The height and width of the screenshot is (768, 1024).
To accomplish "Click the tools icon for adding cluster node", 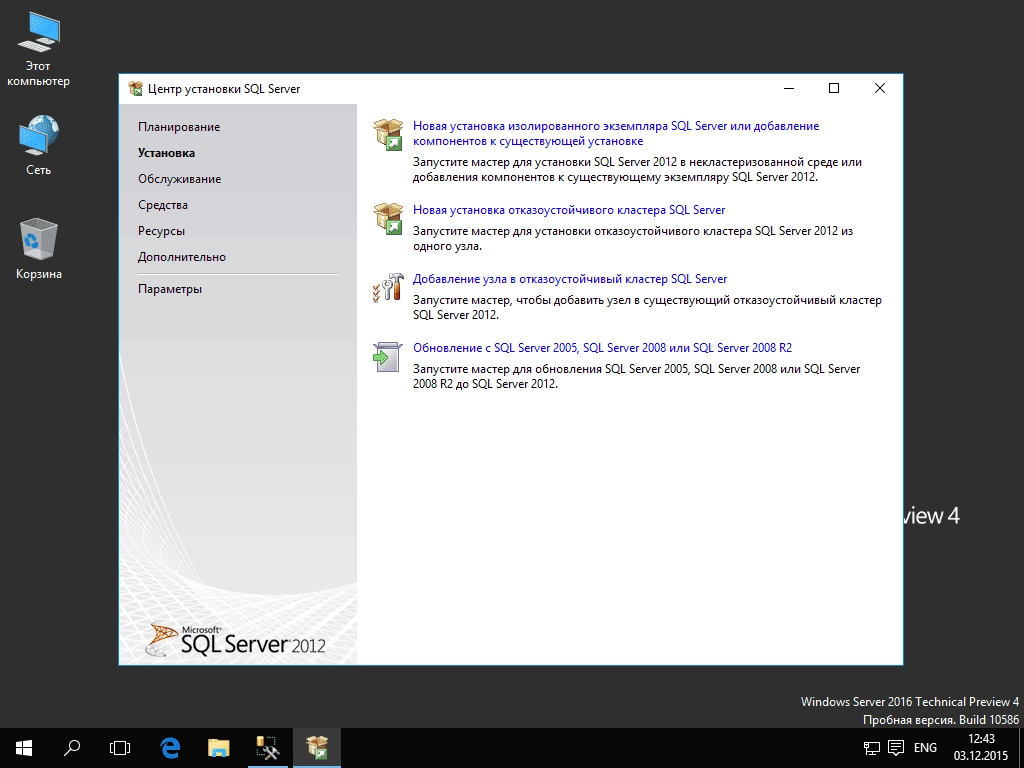I will click(x=388, y=287).
